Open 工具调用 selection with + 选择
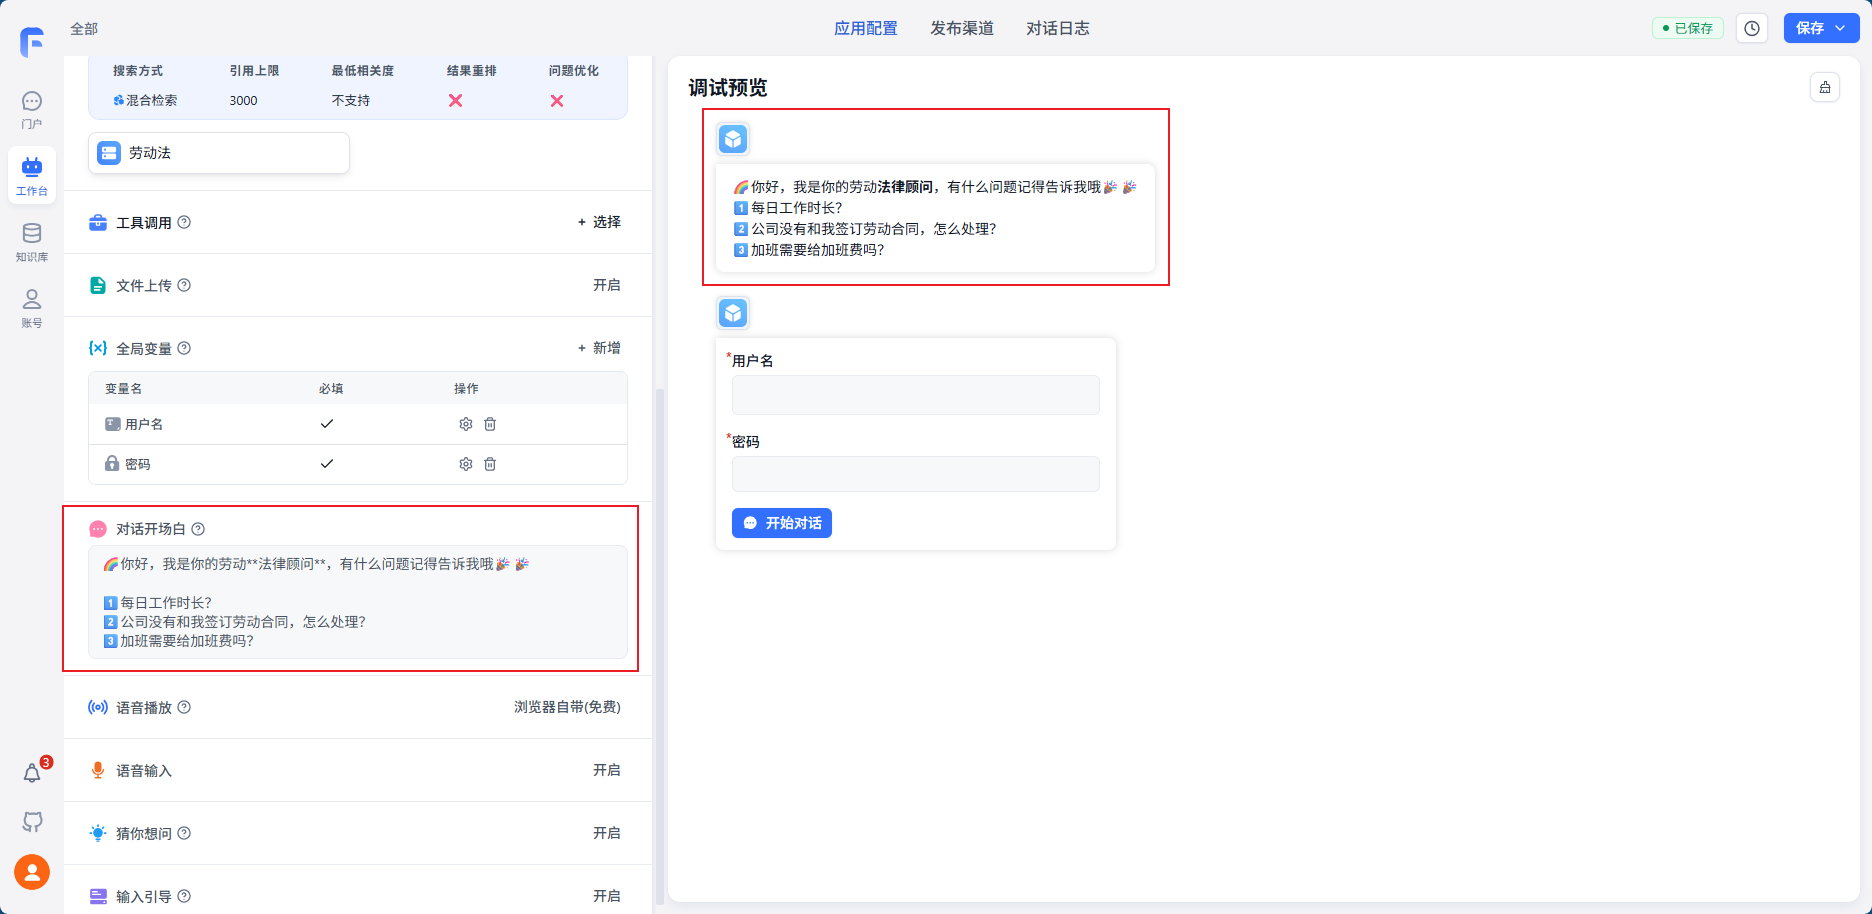This screenshot has width=1872, height=914. tap(599, 222)
